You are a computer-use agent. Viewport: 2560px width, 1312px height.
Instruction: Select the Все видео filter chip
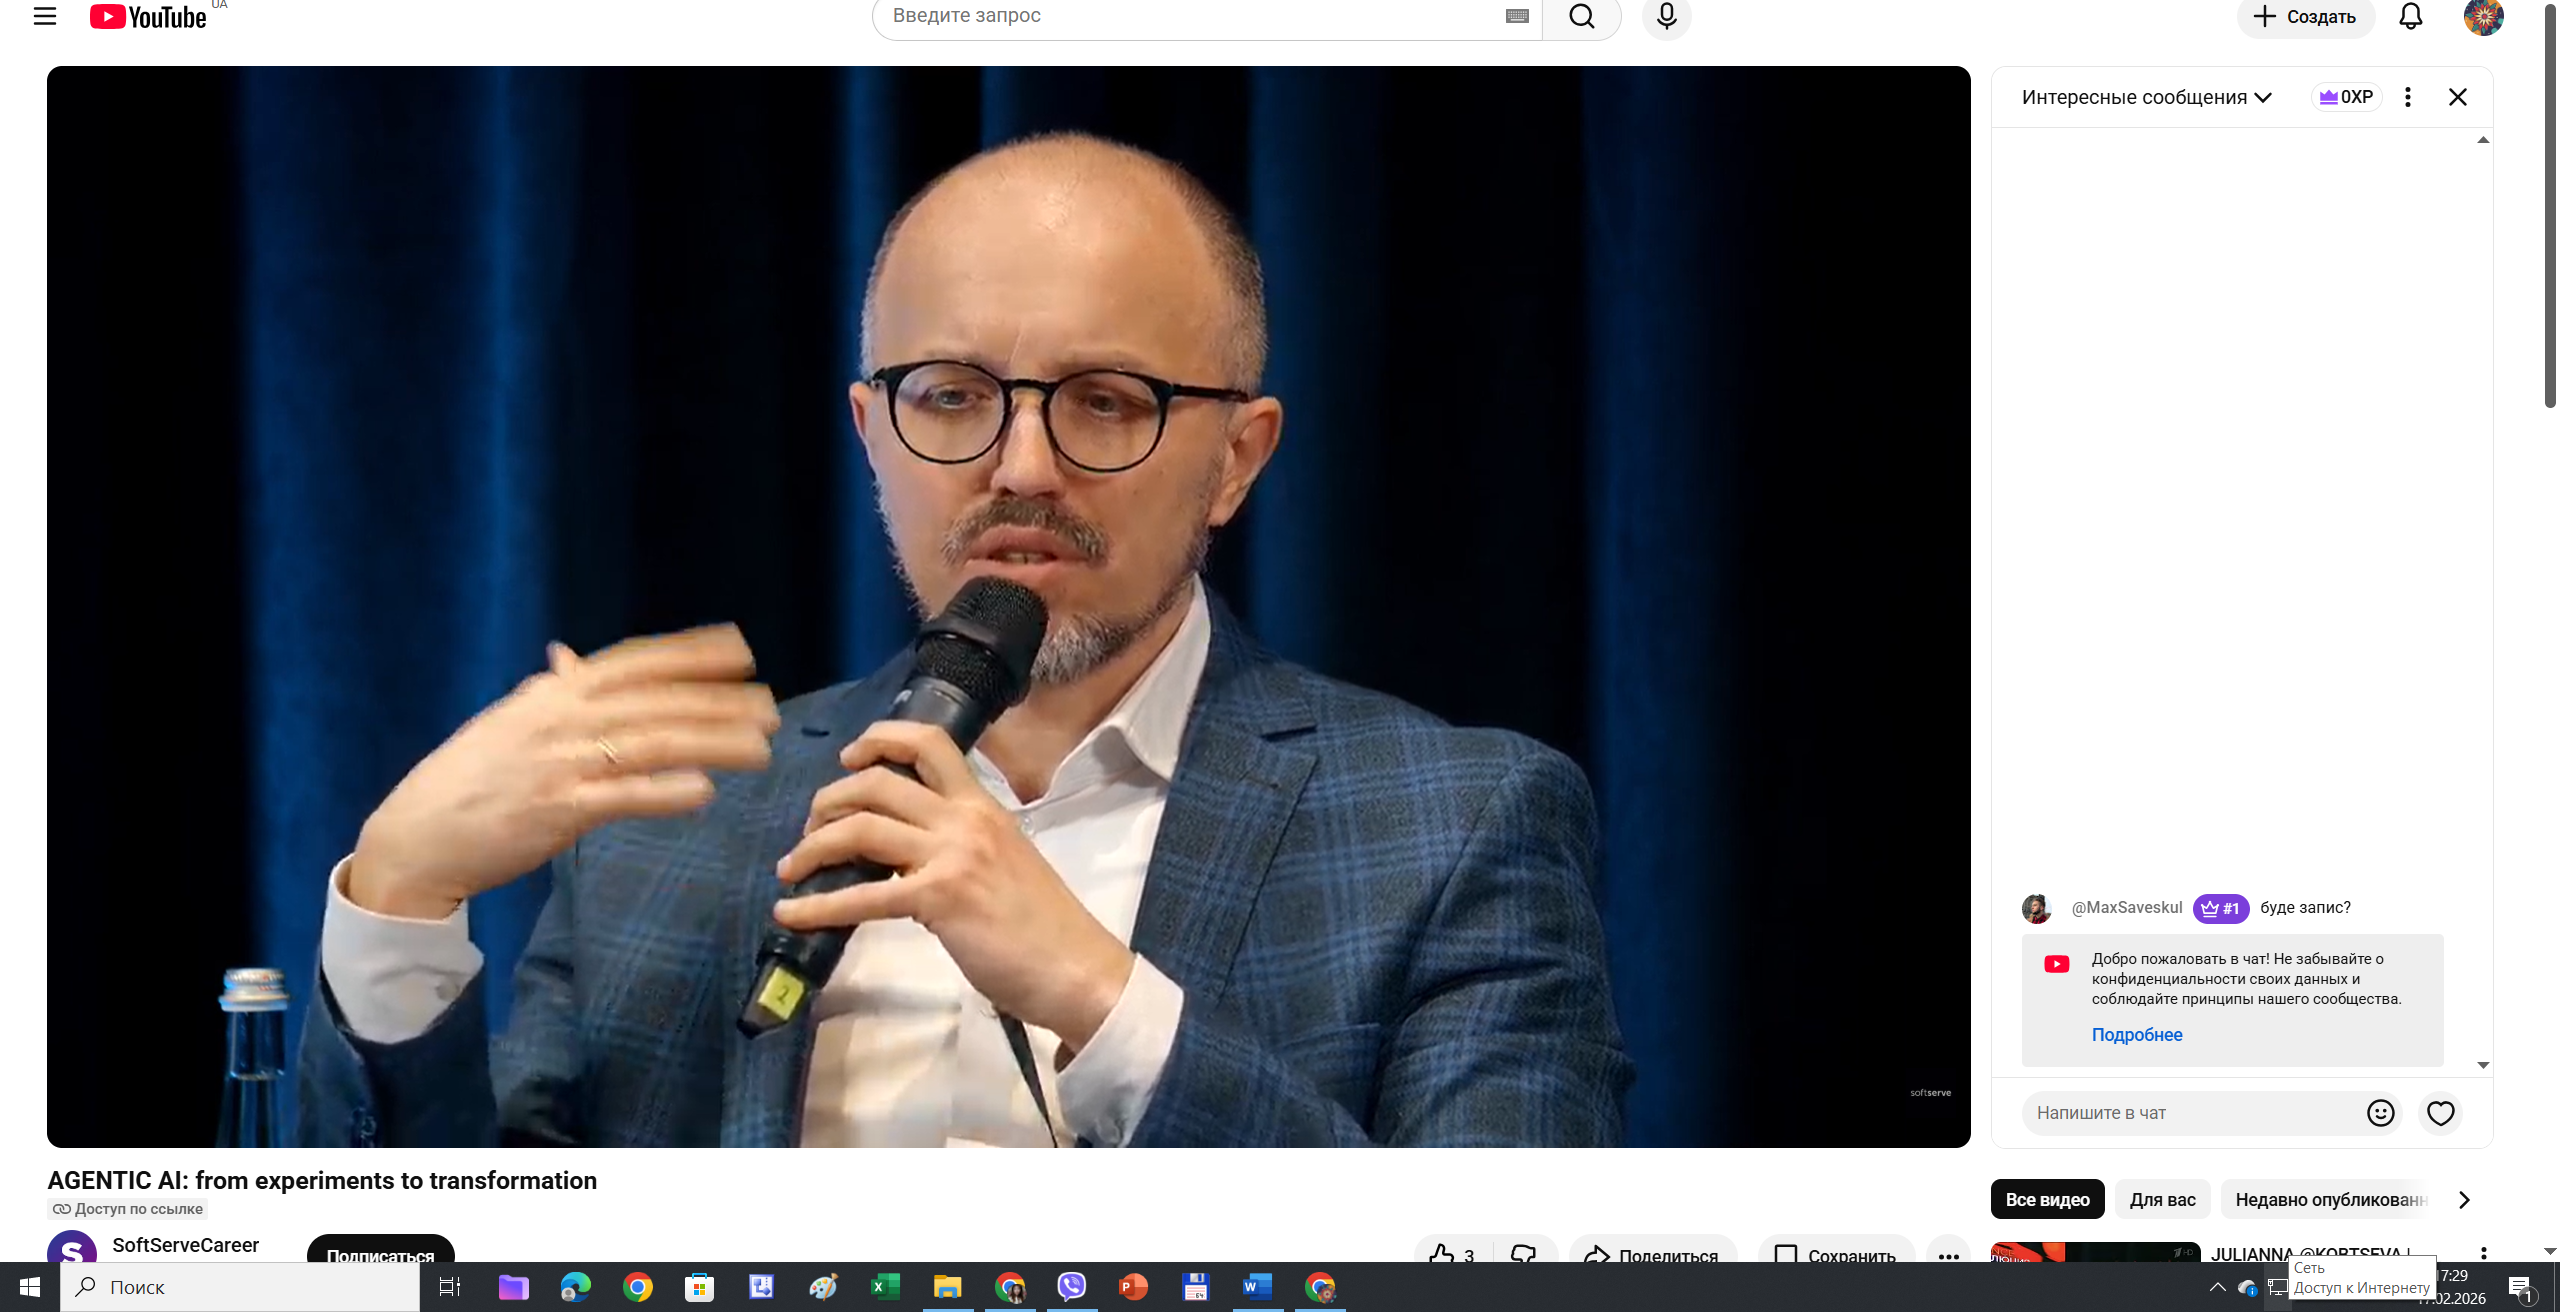[x=2047, y=1199]
